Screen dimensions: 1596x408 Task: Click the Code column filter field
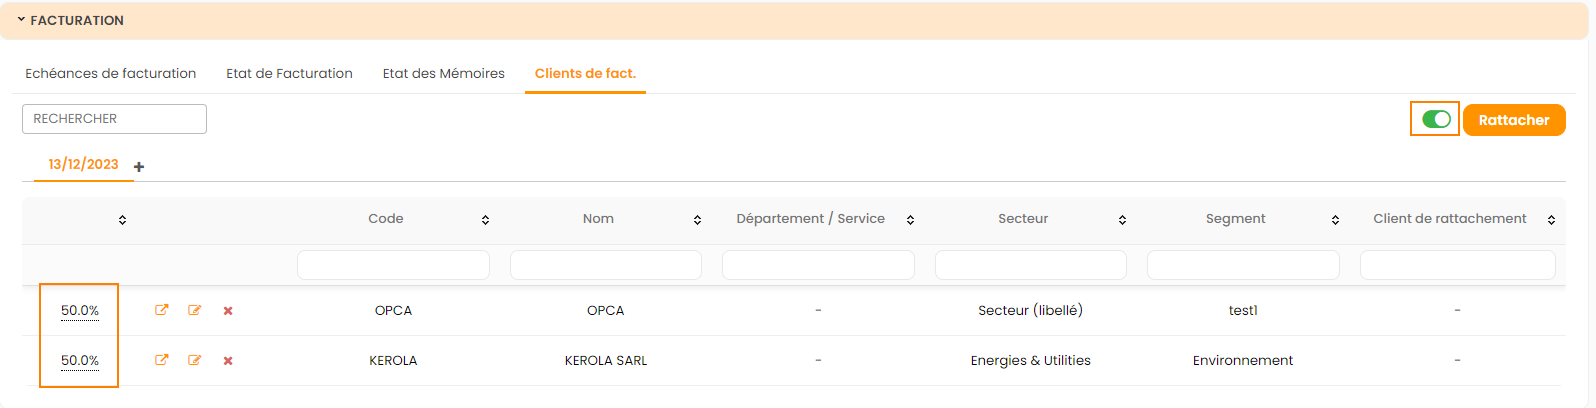click(x=393, y=265)
